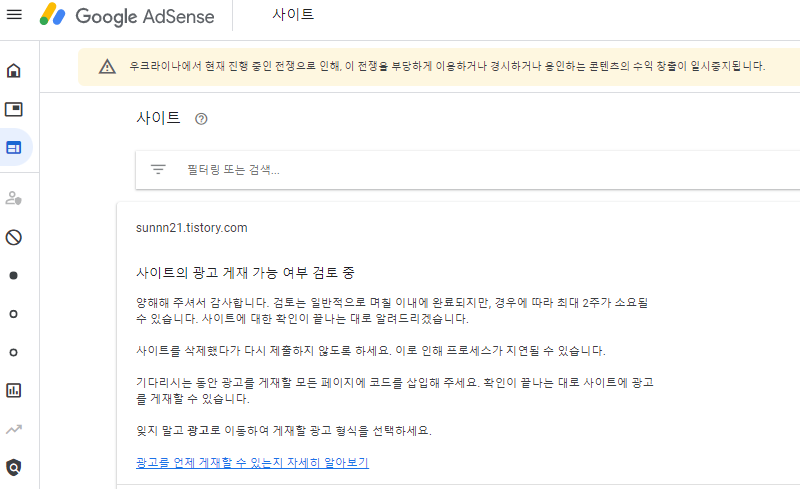Click the filled dot sidebar item
The image size is (800, 489).
14,276
